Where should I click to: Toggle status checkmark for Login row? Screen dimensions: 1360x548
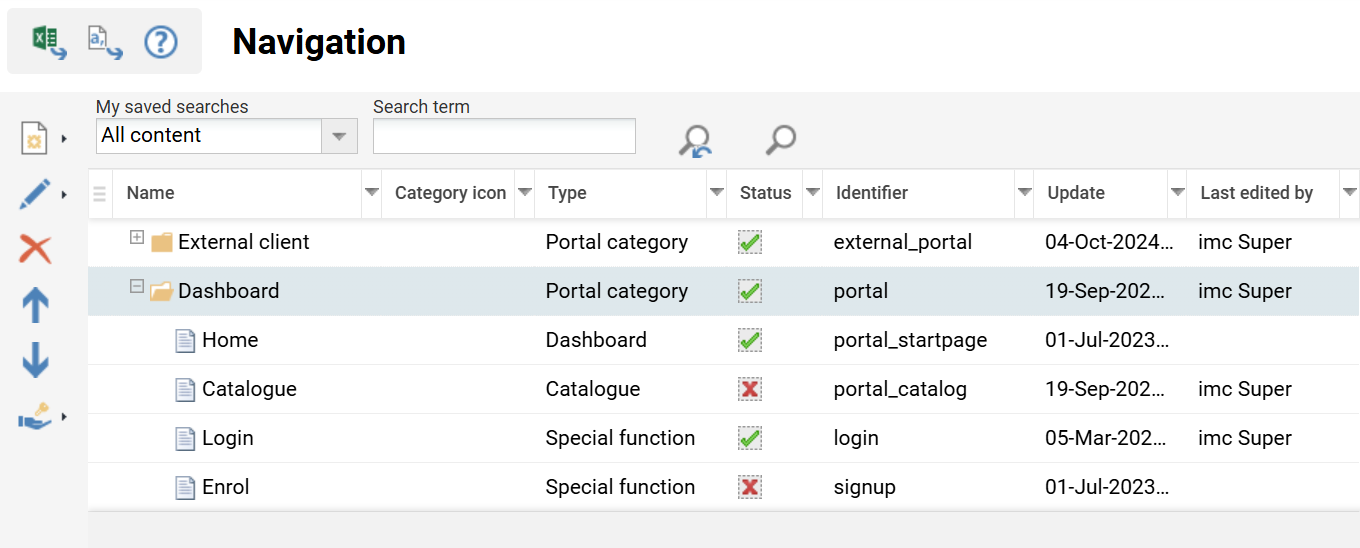point(750,438)
